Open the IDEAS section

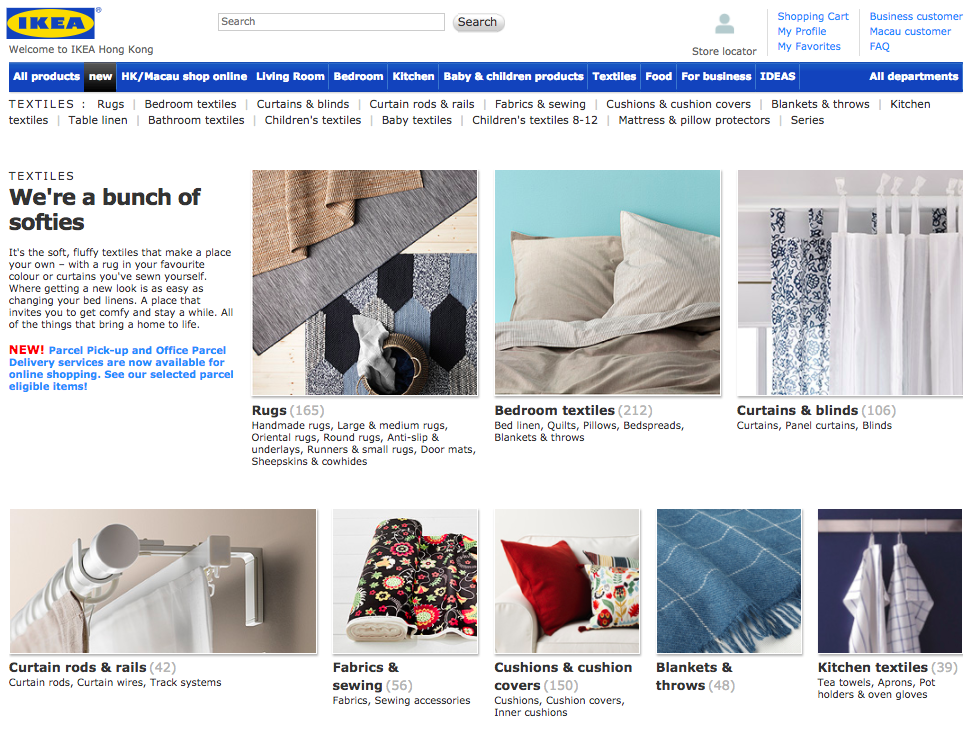[777, 76]
